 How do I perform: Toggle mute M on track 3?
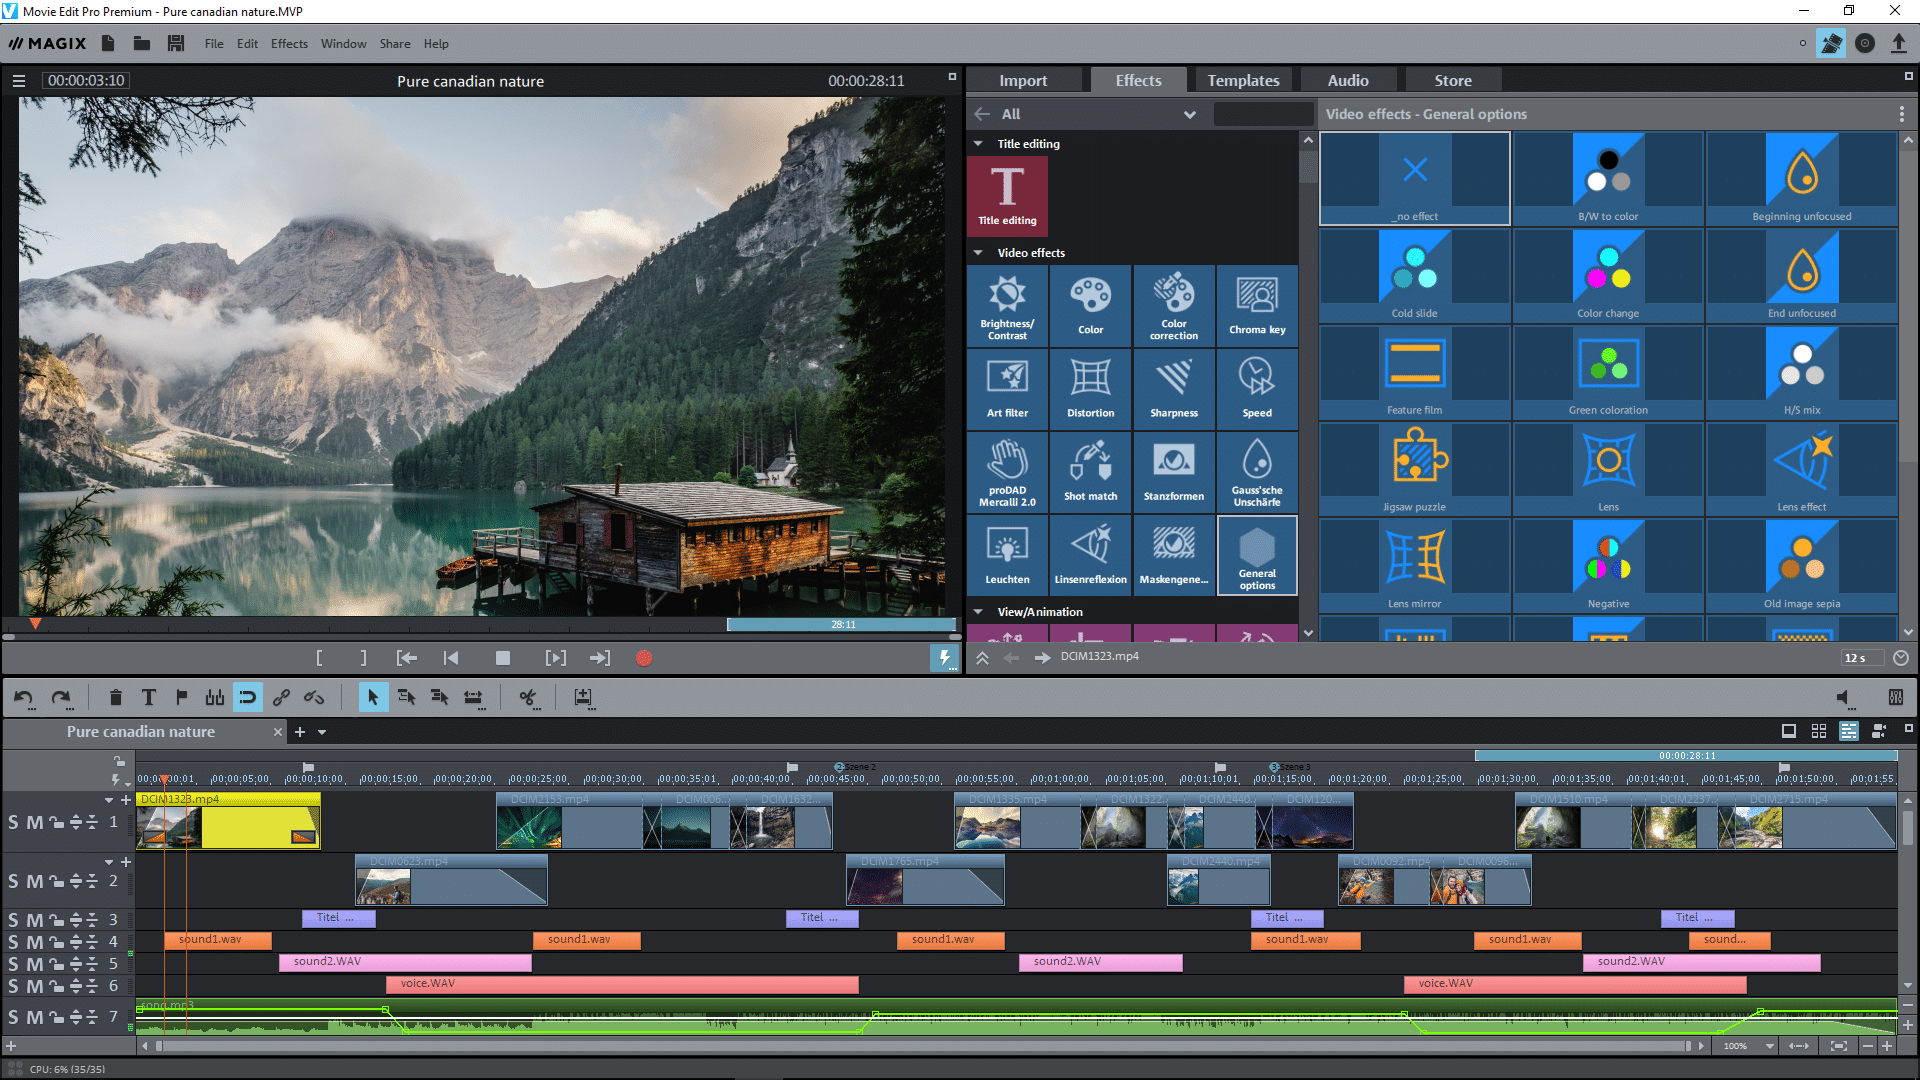click(x=35, y=919)
